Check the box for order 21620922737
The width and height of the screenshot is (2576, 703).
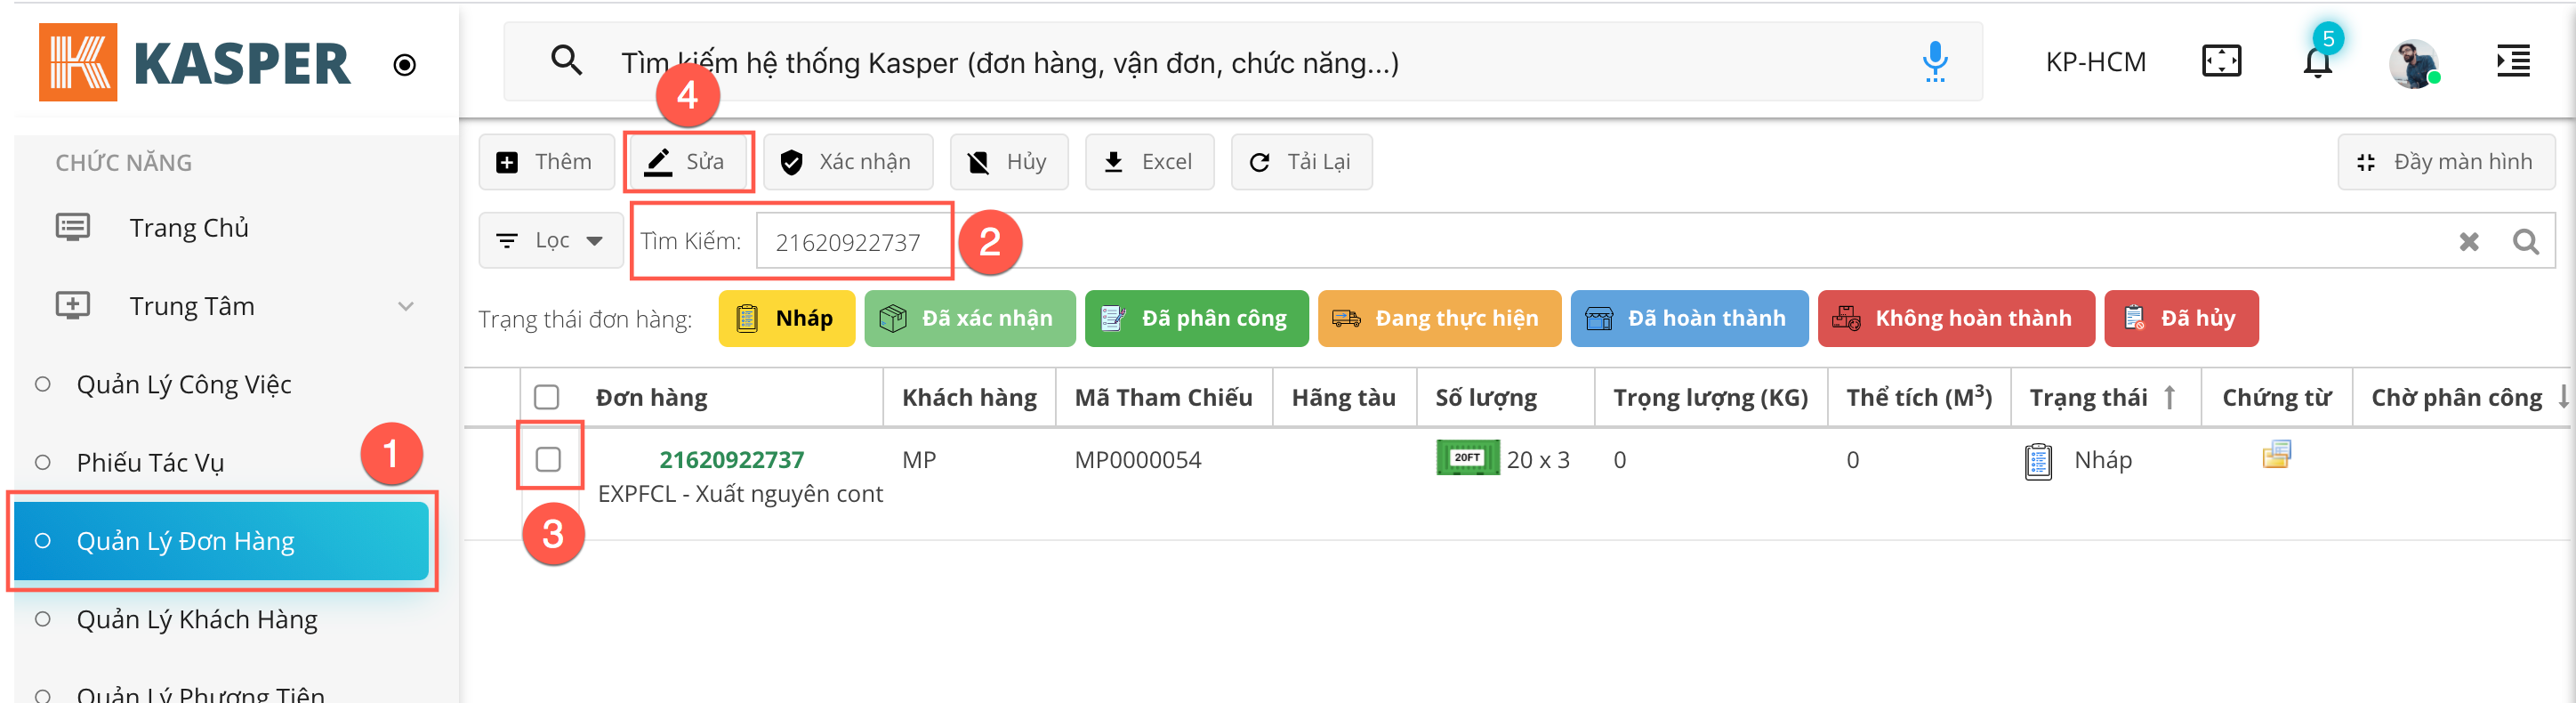coord(548,459)
